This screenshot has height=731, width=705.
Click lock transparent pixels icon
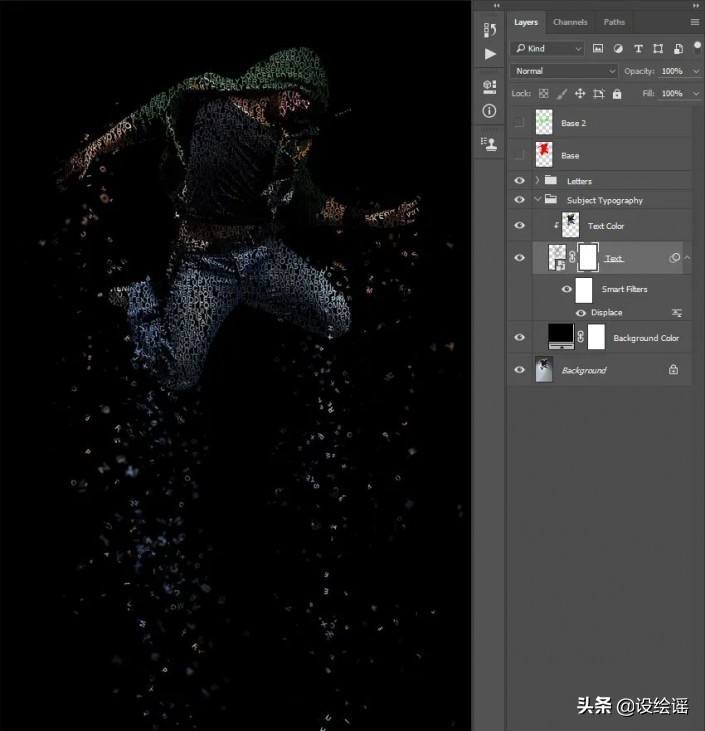point(543,94)
